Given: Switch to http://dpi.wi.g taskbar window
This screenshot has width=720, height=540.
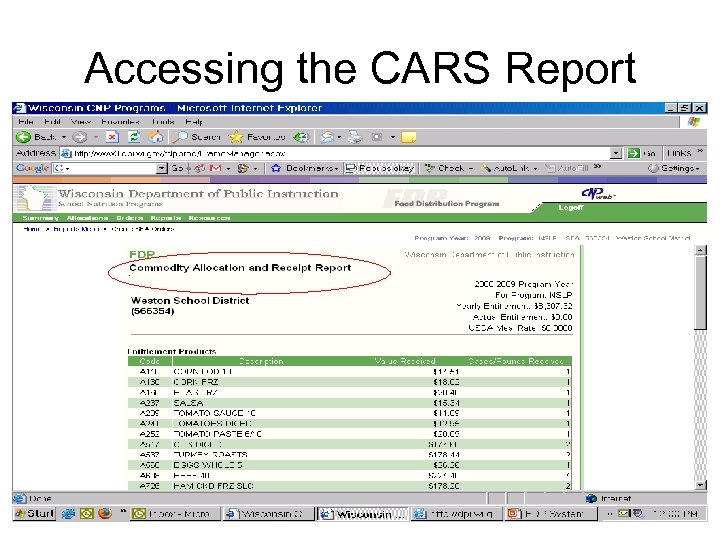Looking at the screenshot, I should point(456,514).
